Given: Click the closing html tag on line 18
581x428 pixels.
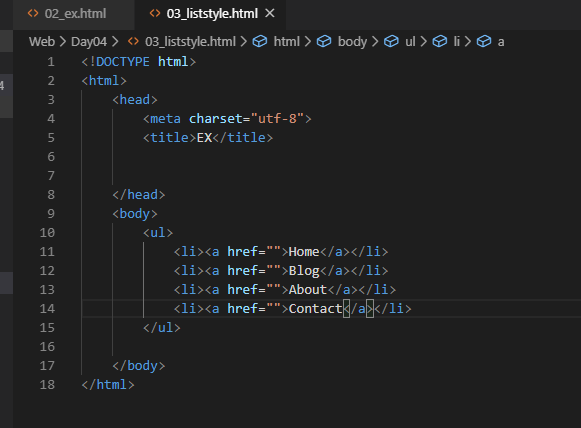Looking at the screenshot, I should coord(108,385).
